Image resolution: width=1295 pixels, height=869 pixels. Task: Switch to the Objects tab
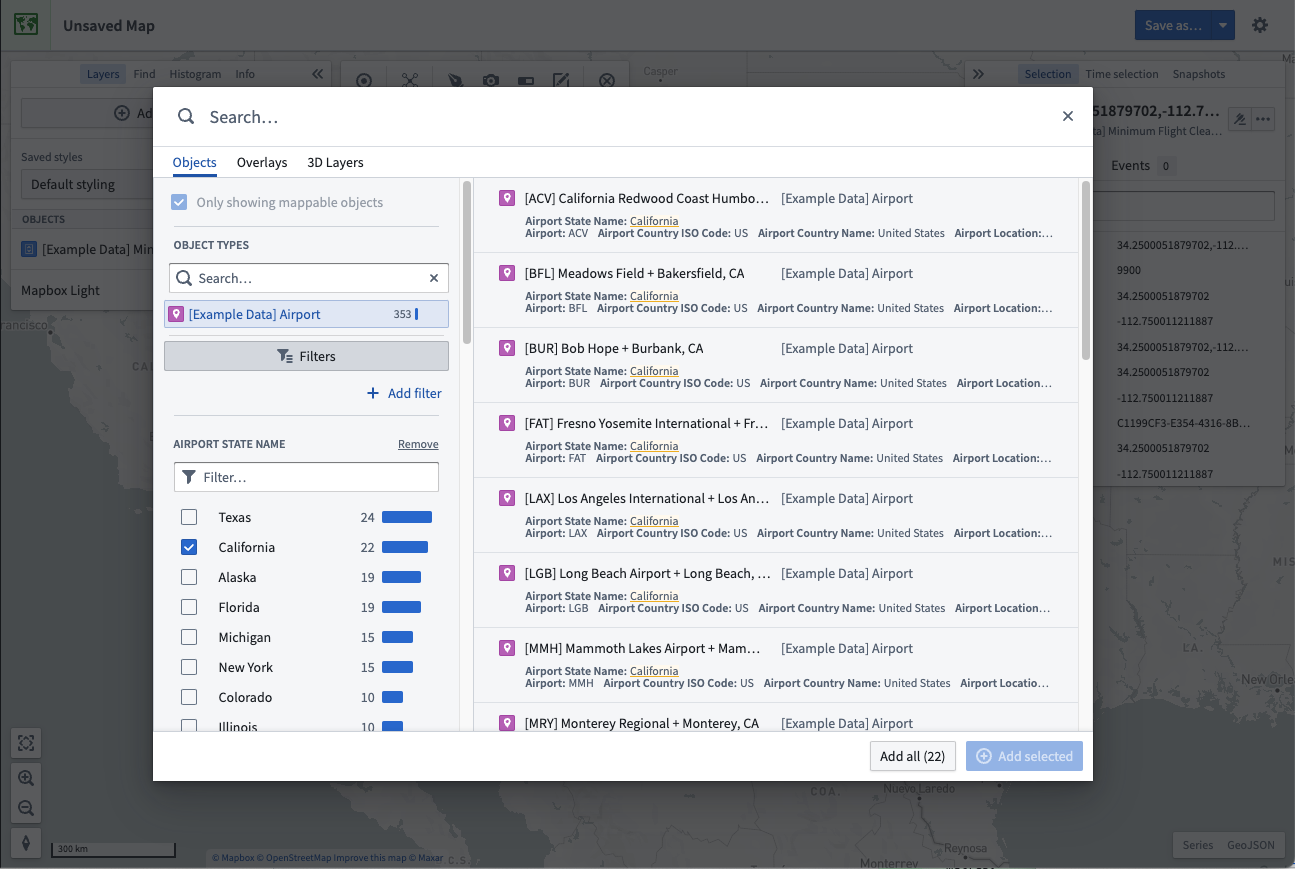[194, 162]
